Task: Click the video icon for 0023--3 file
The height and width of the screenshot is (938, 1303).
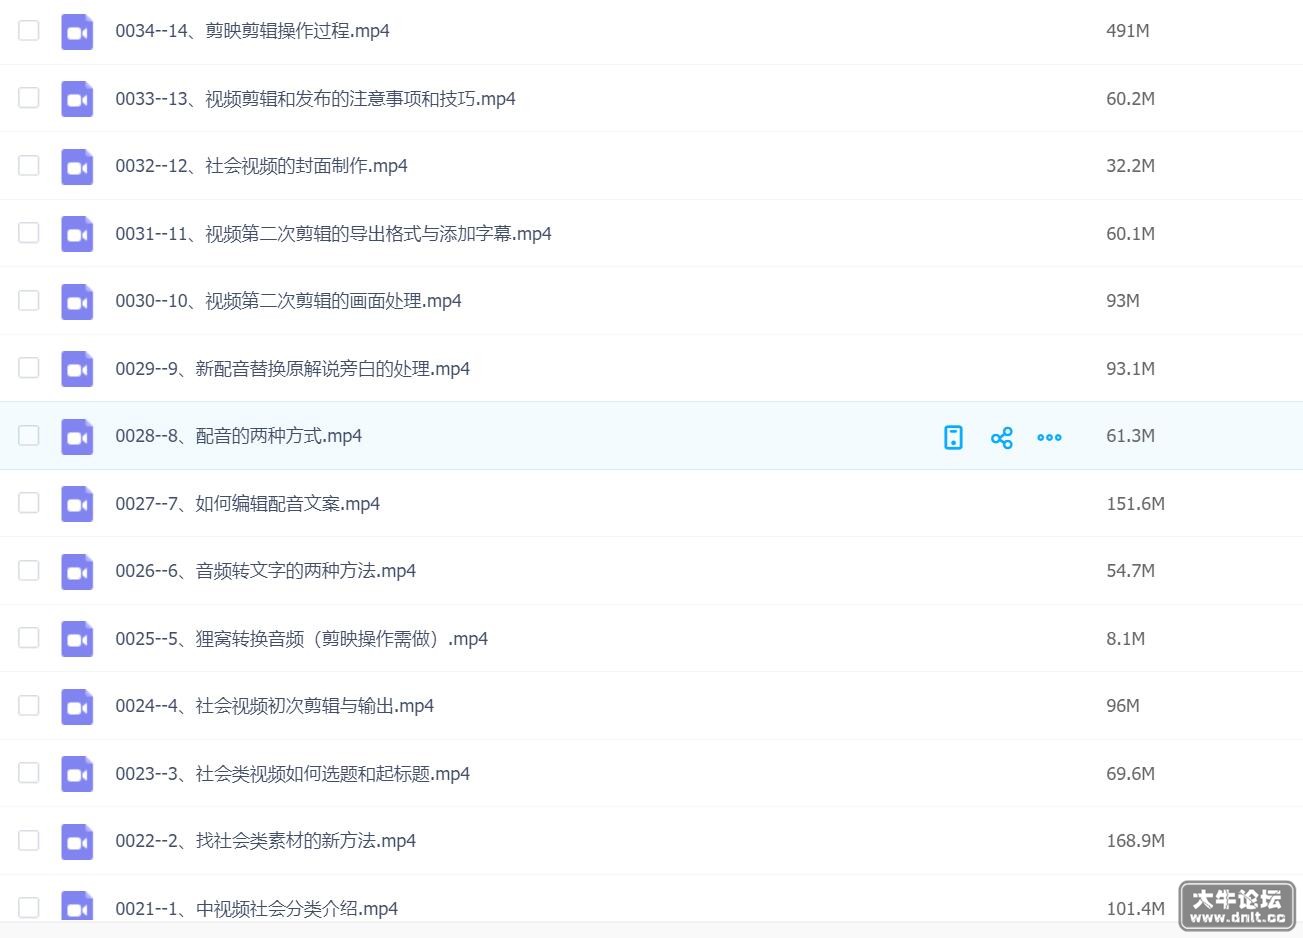Action: 77,774
